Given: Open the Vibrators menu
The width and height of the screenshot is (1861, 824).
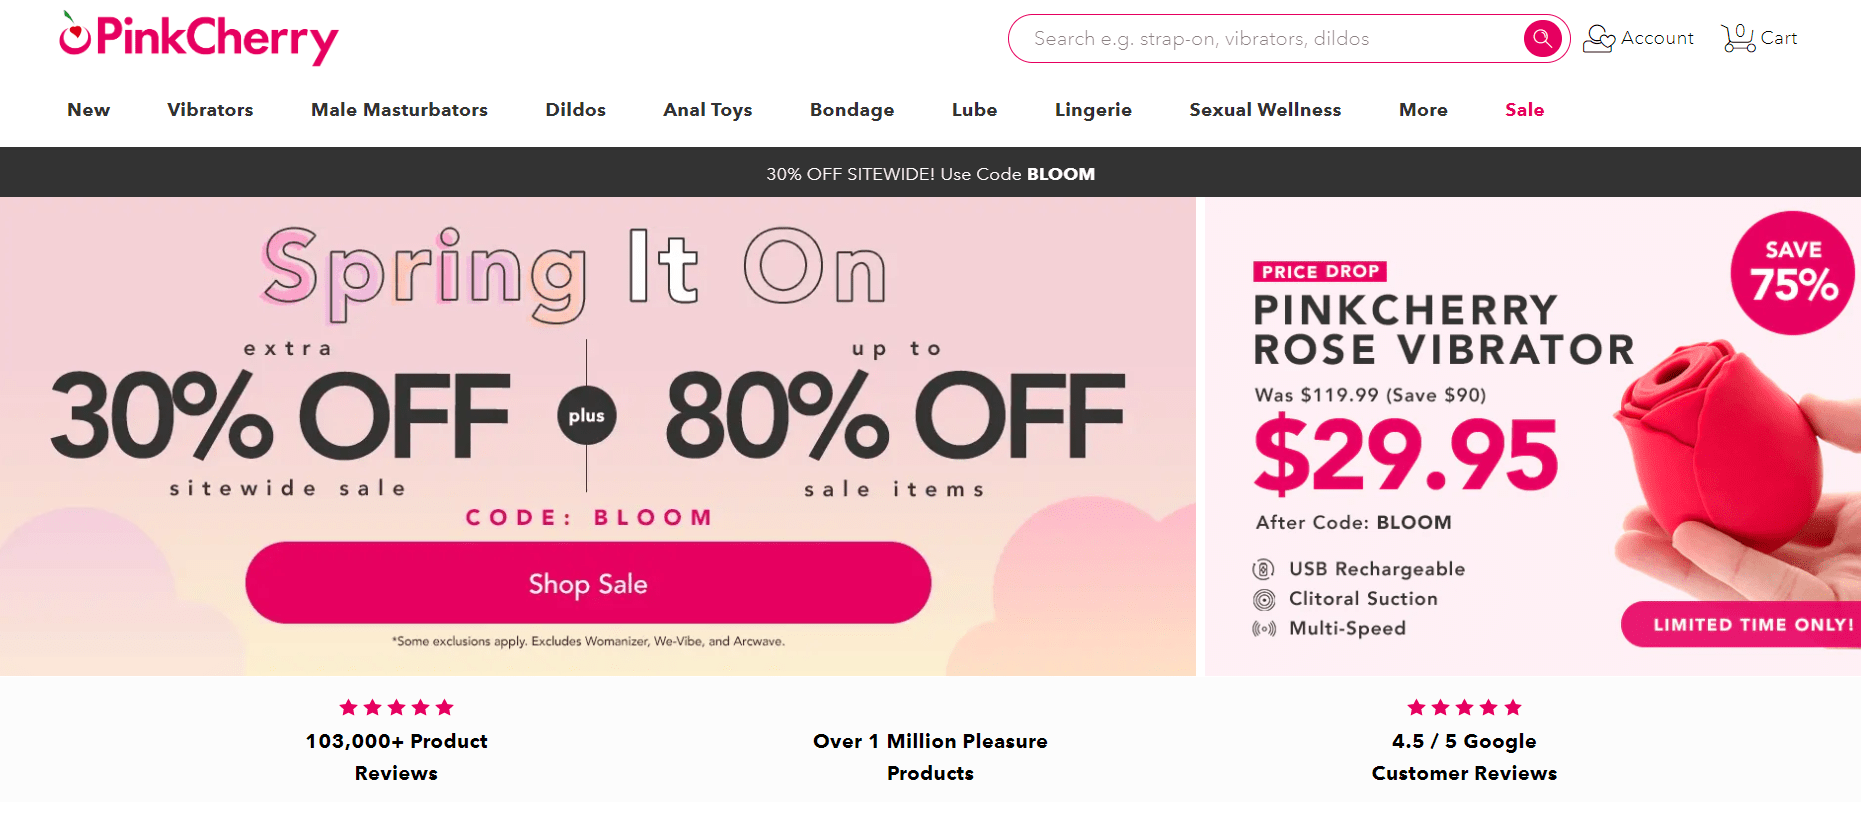Looking at the screenshot, I should pos(210,110).
